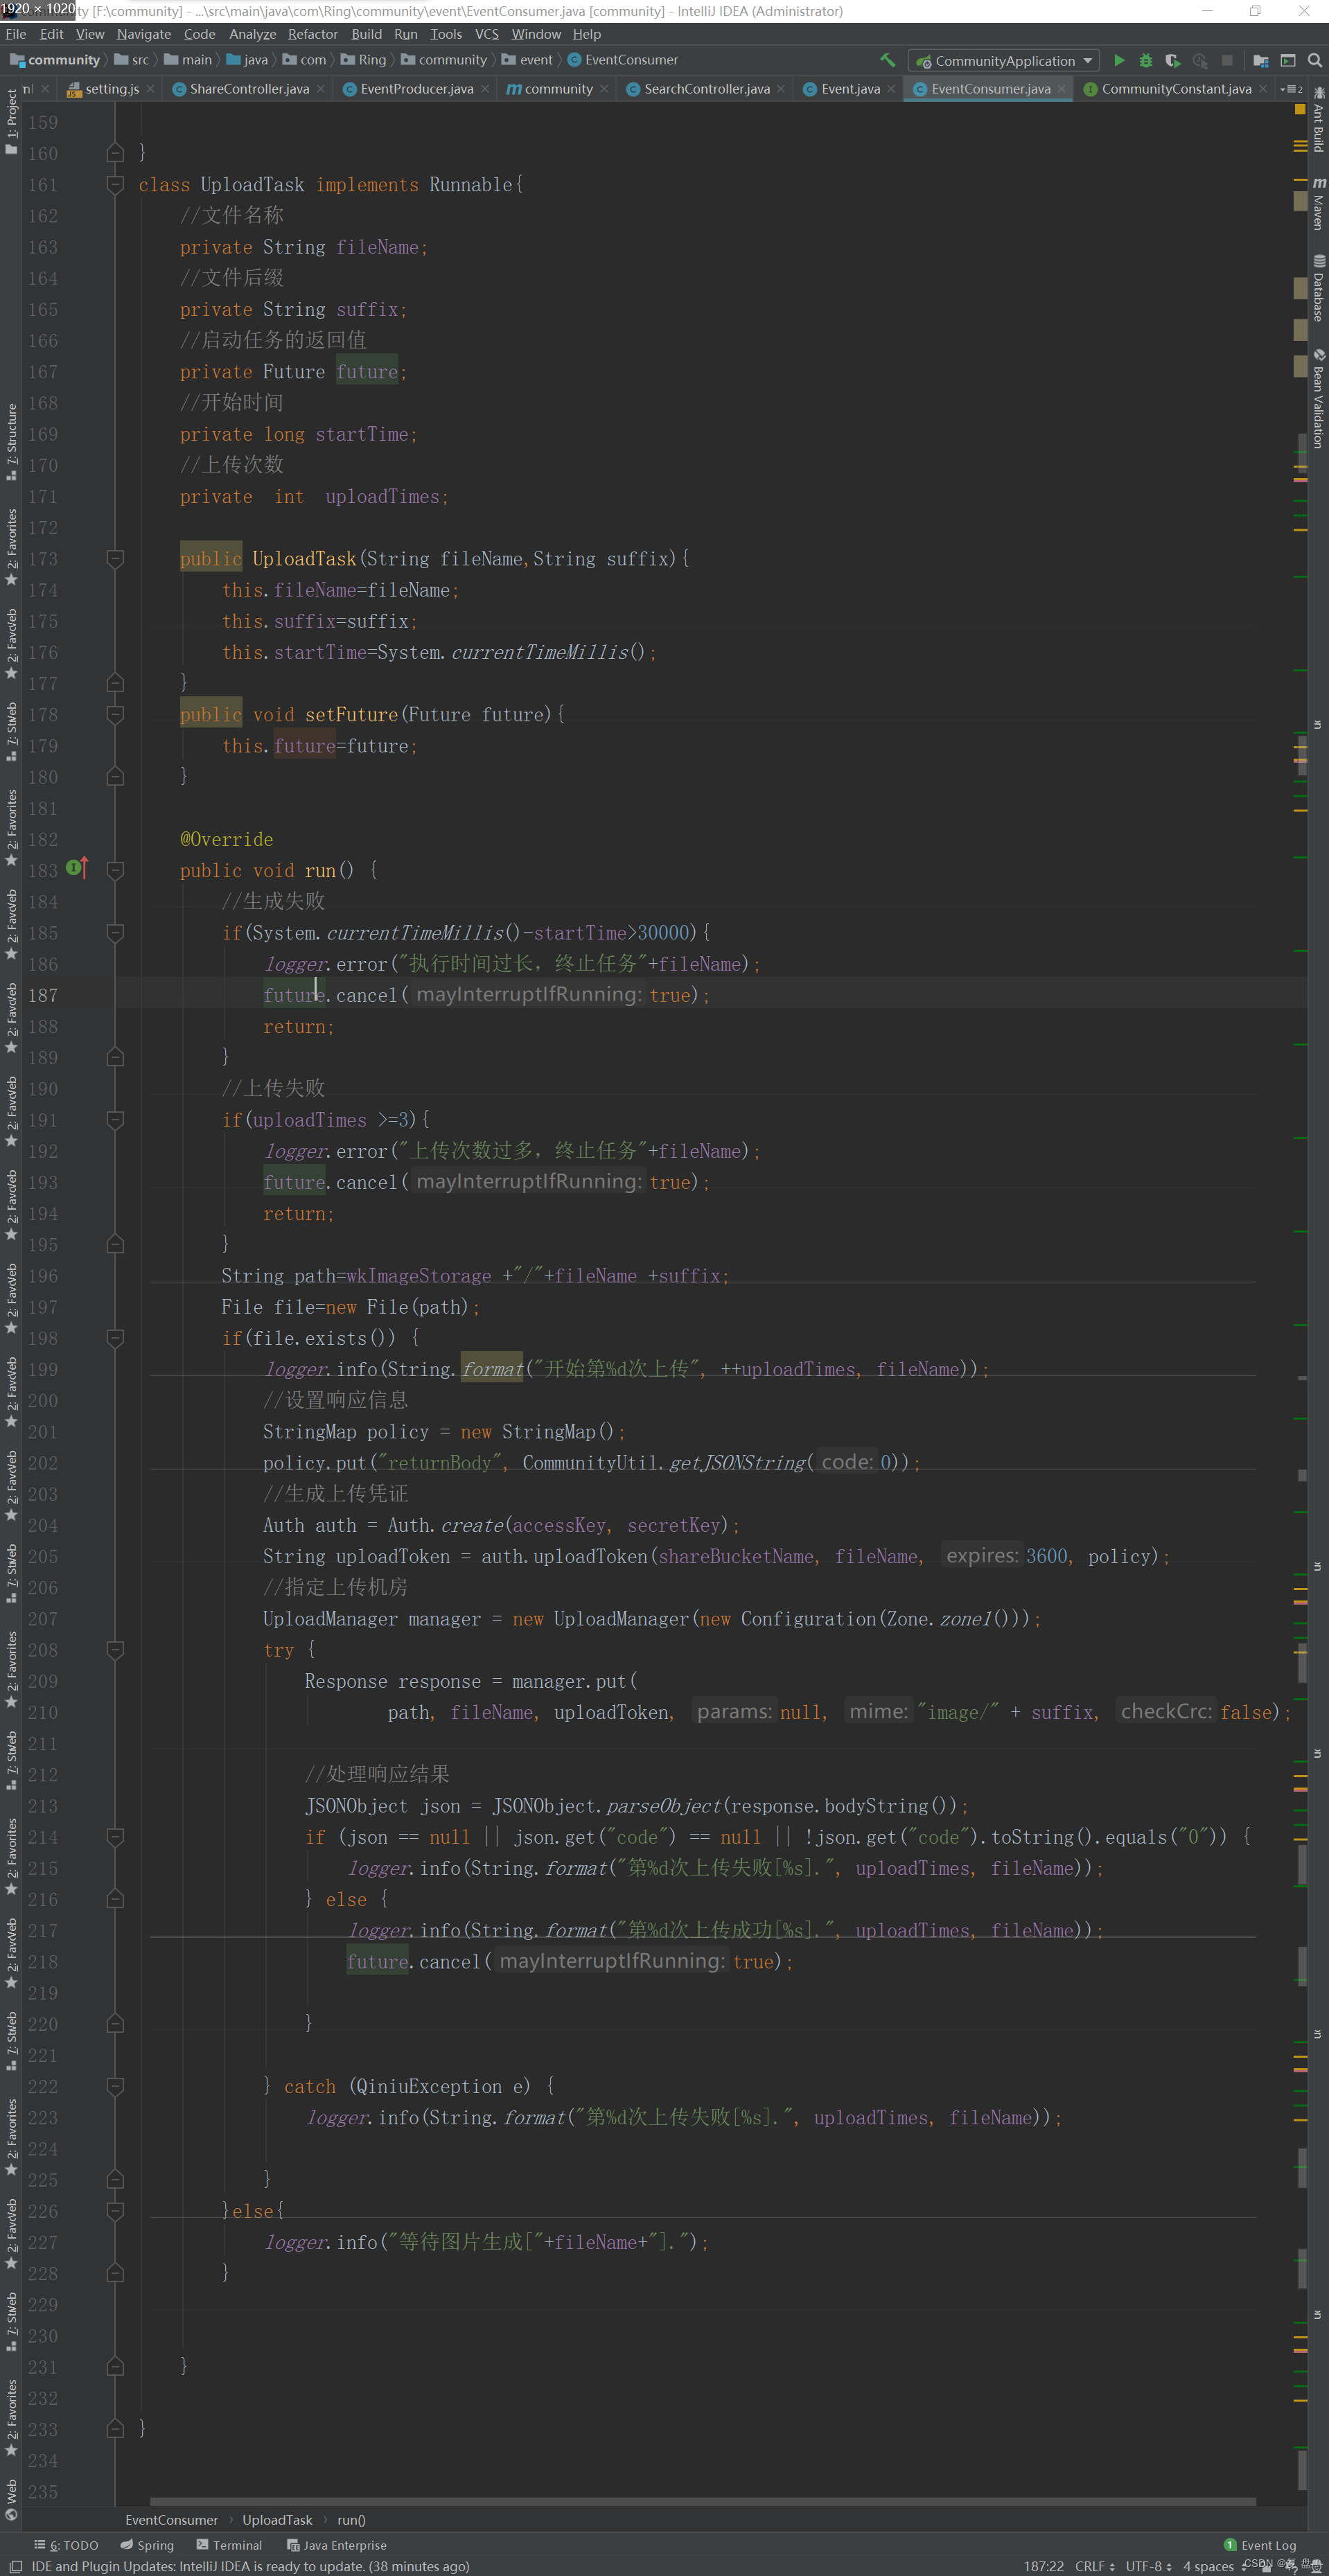
Task: Open Run Anything icon in toolbar
Action: (x=1288, y=60)
